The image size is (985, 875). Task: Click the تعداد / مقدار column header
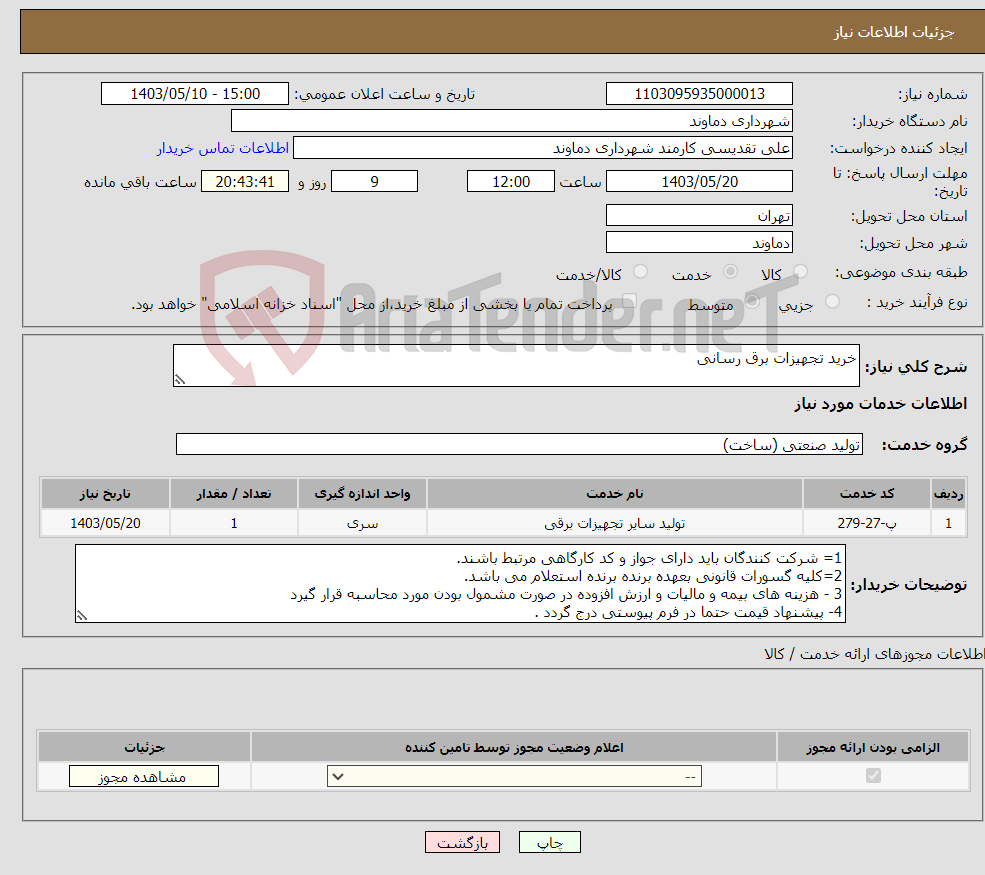tap(234, 494)
